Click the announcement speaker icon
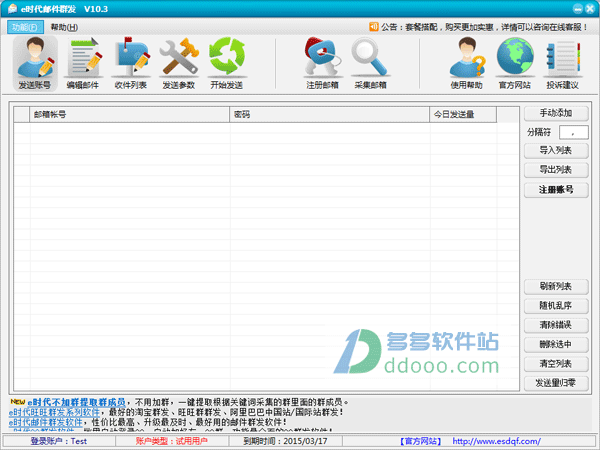This screenshot has height=450, width=600. pyautogui.click(x=373, y=27)
